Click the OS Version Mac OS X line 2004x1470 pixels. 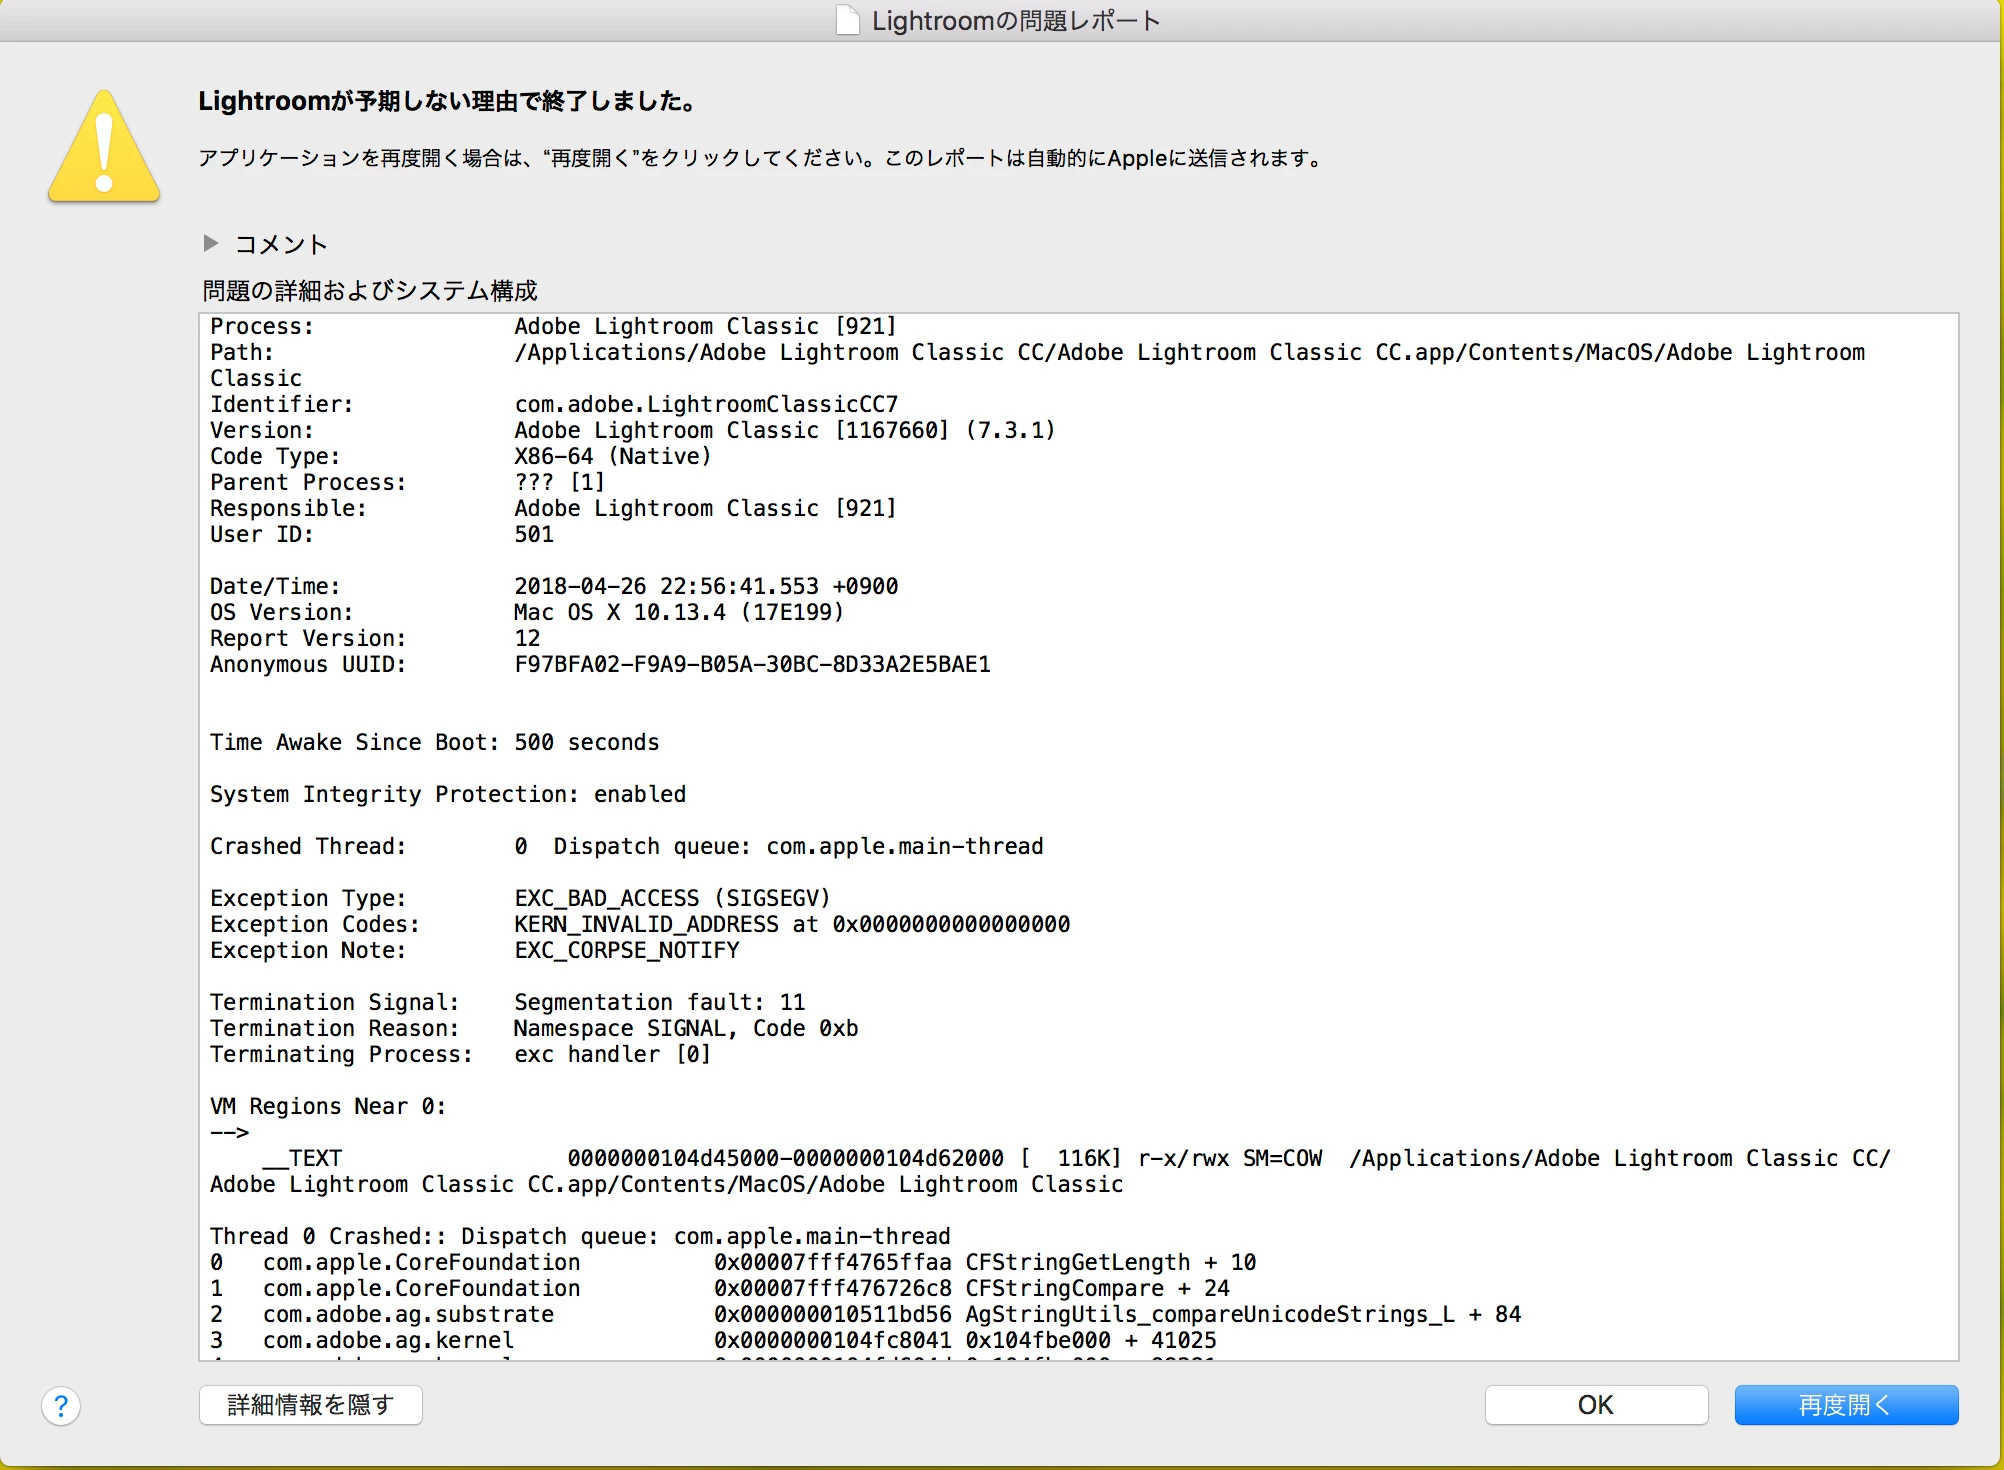click(x=679, y=612)
